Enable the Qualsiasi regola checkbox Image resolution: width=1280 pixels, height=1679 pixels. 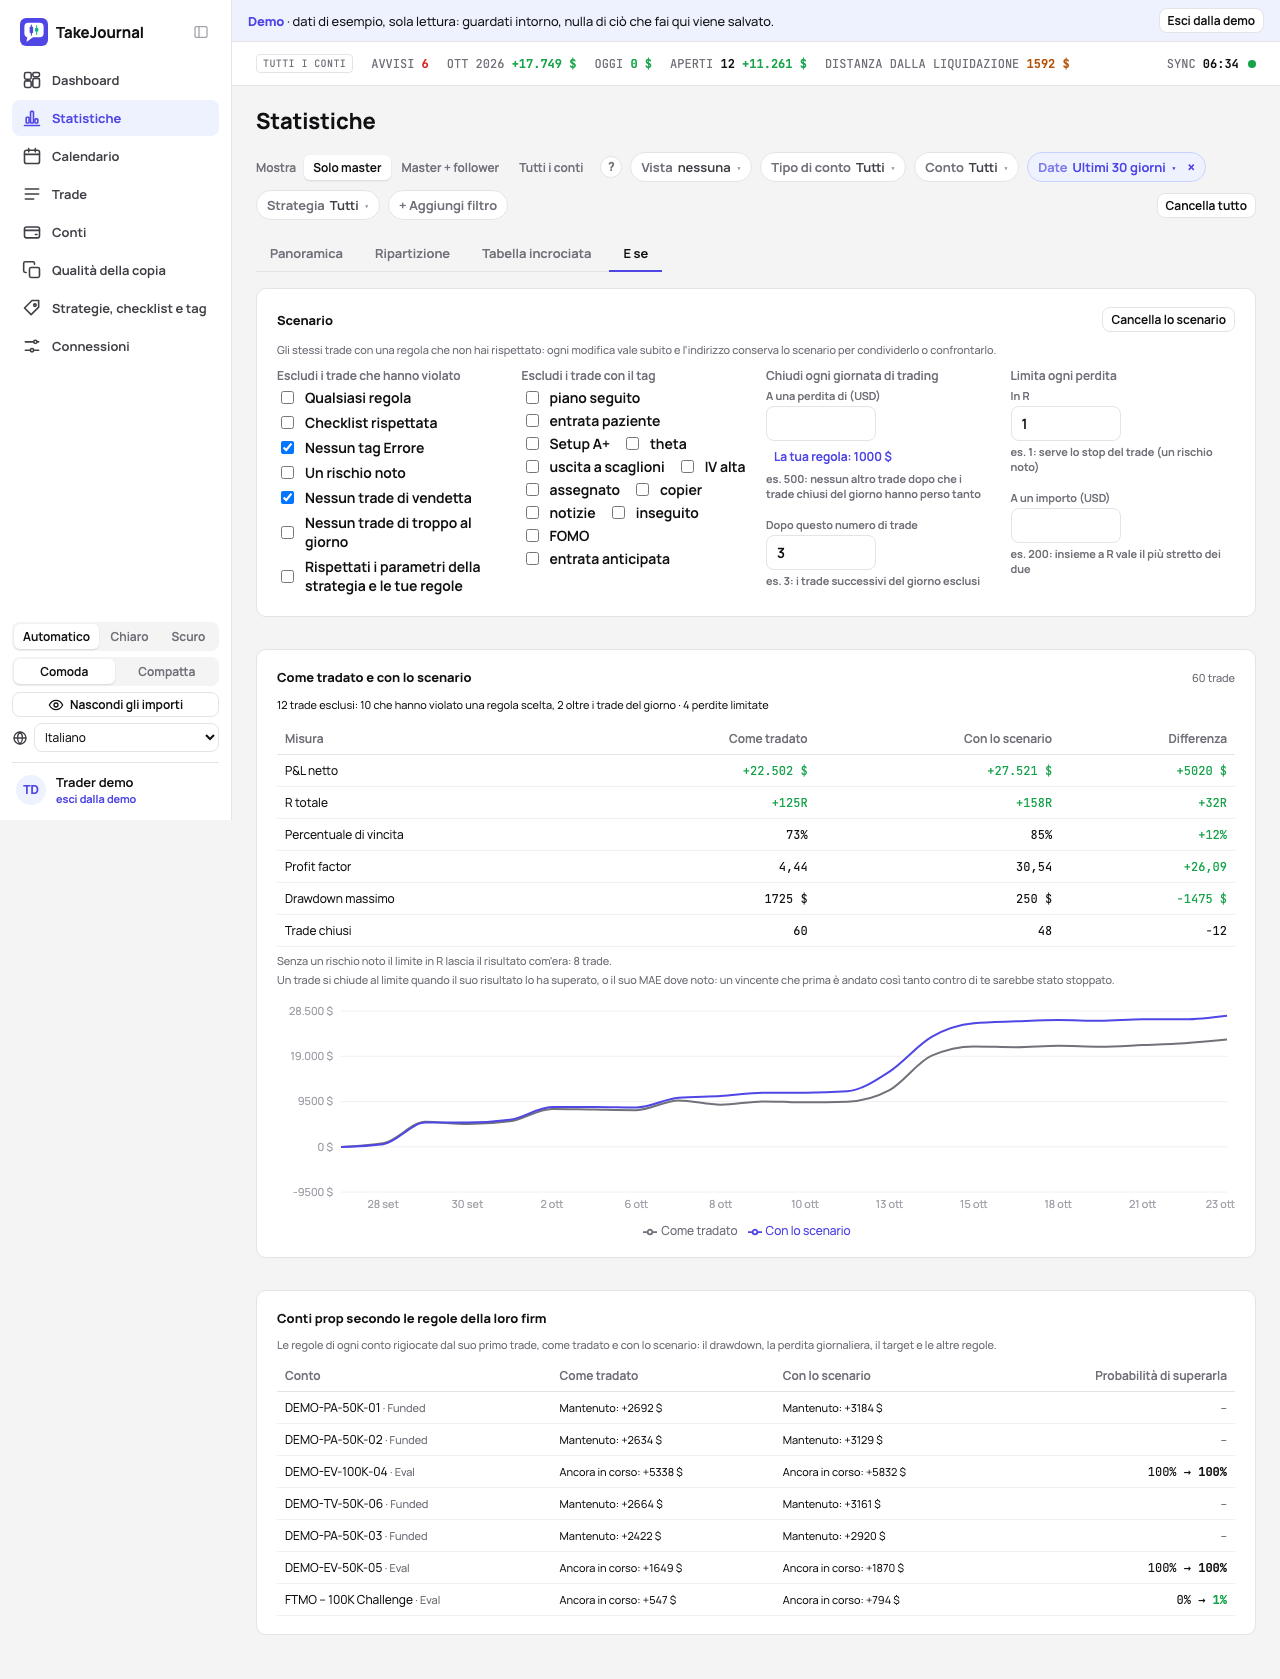pyautogui.click(x=288, y=398)
